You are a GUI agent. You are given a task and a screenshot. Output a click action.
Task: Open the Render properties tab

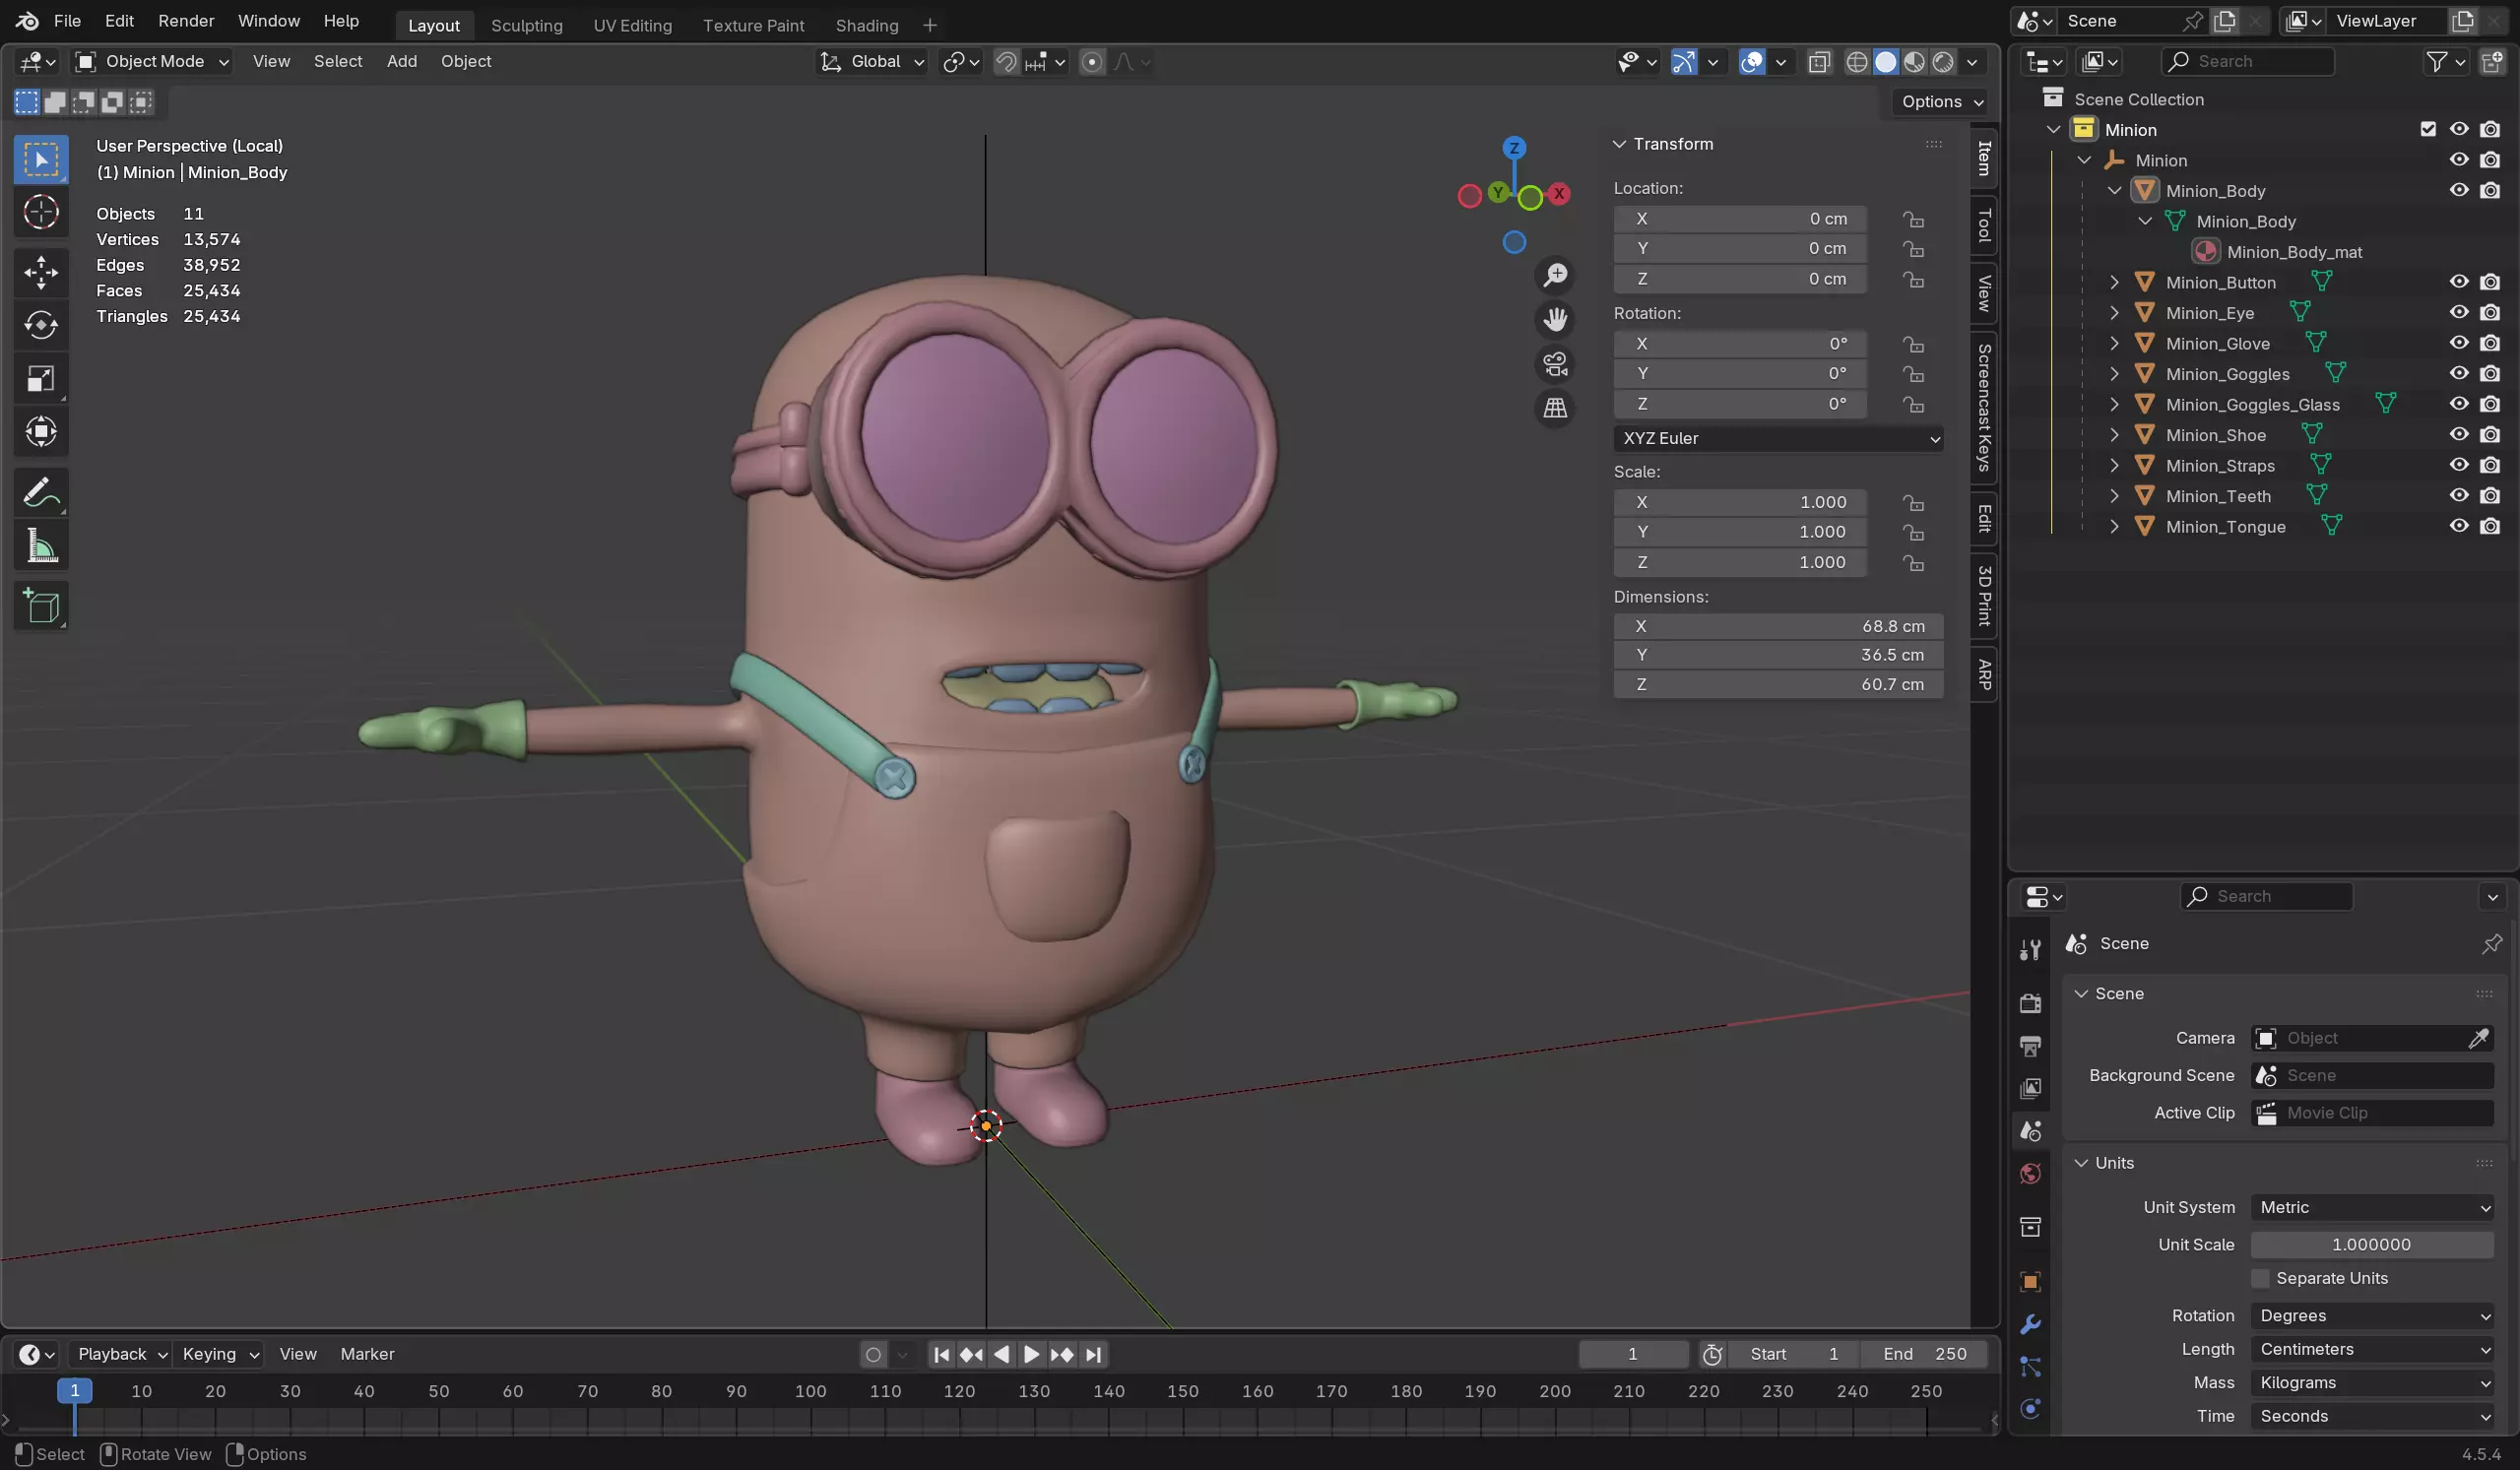2030,1003
